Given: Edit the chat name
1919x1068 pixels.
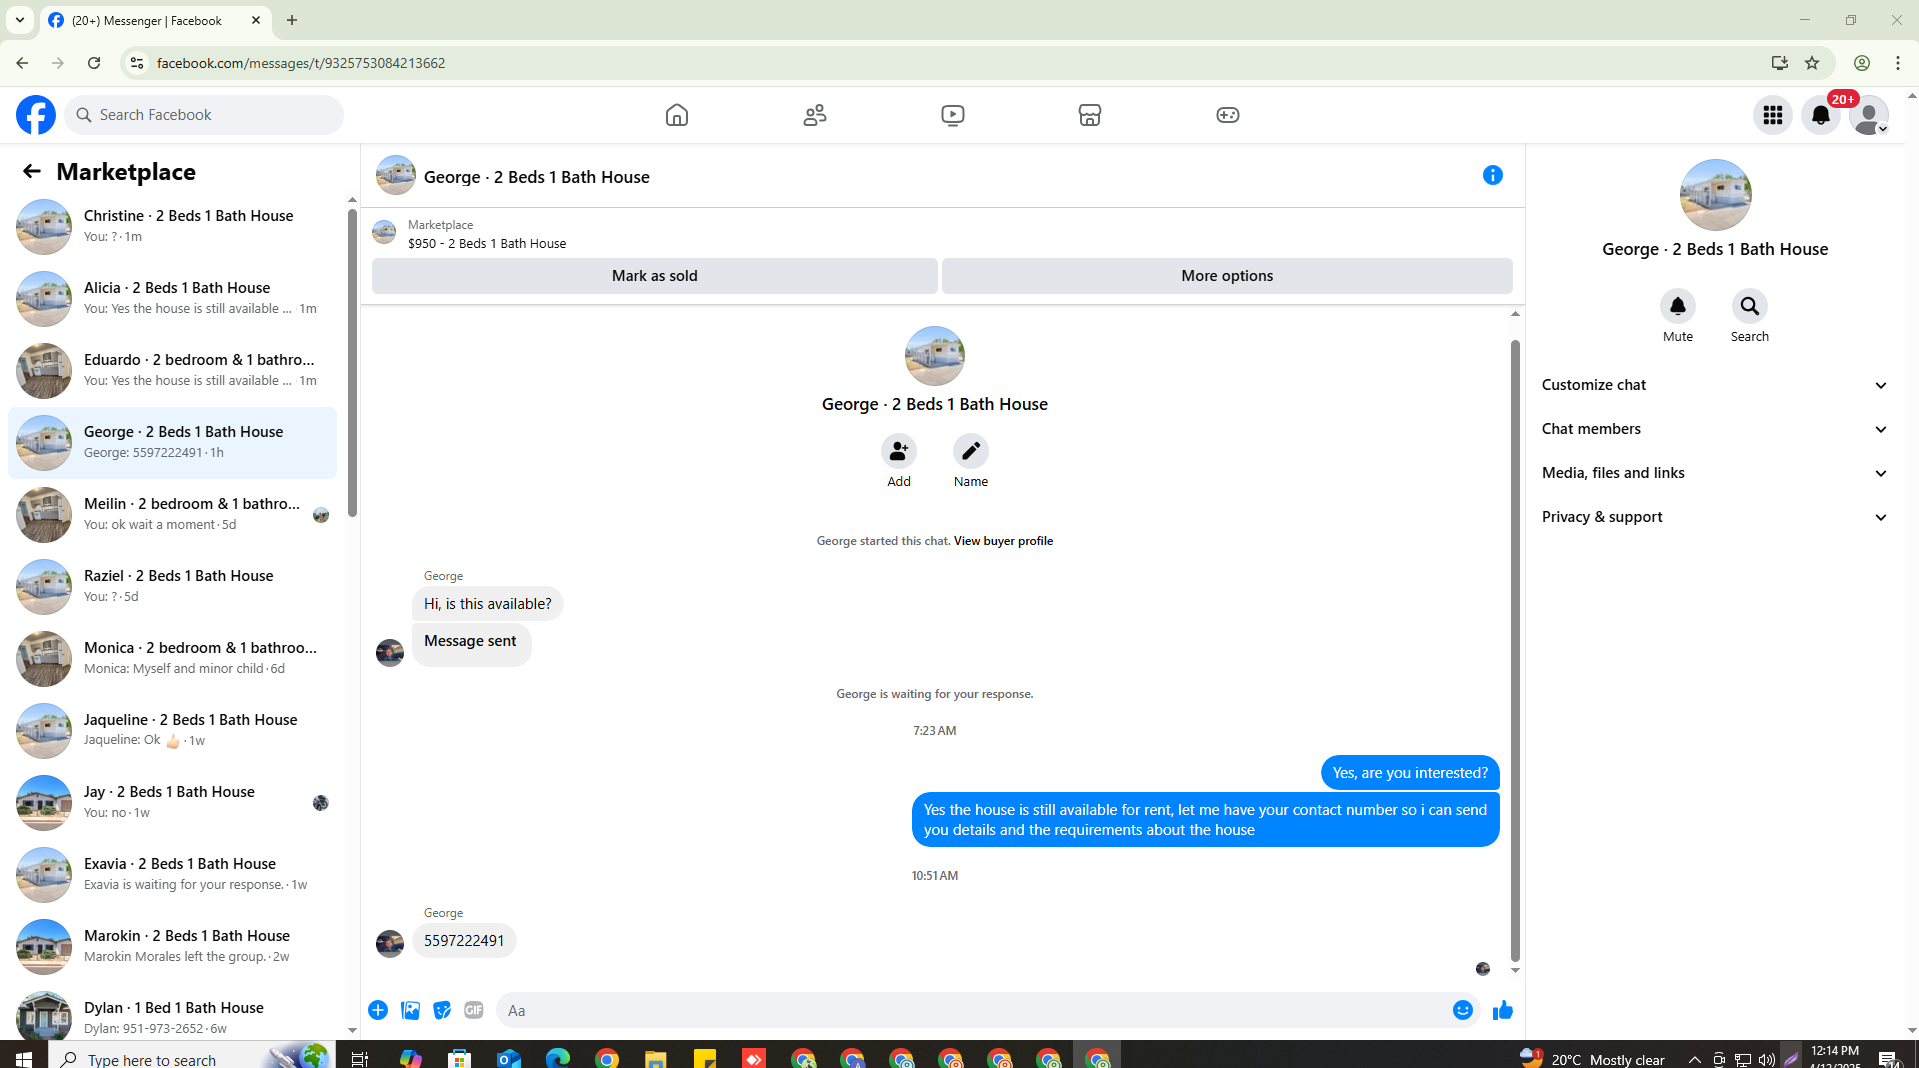Looking at the screenshot, I should pos(971,451).
